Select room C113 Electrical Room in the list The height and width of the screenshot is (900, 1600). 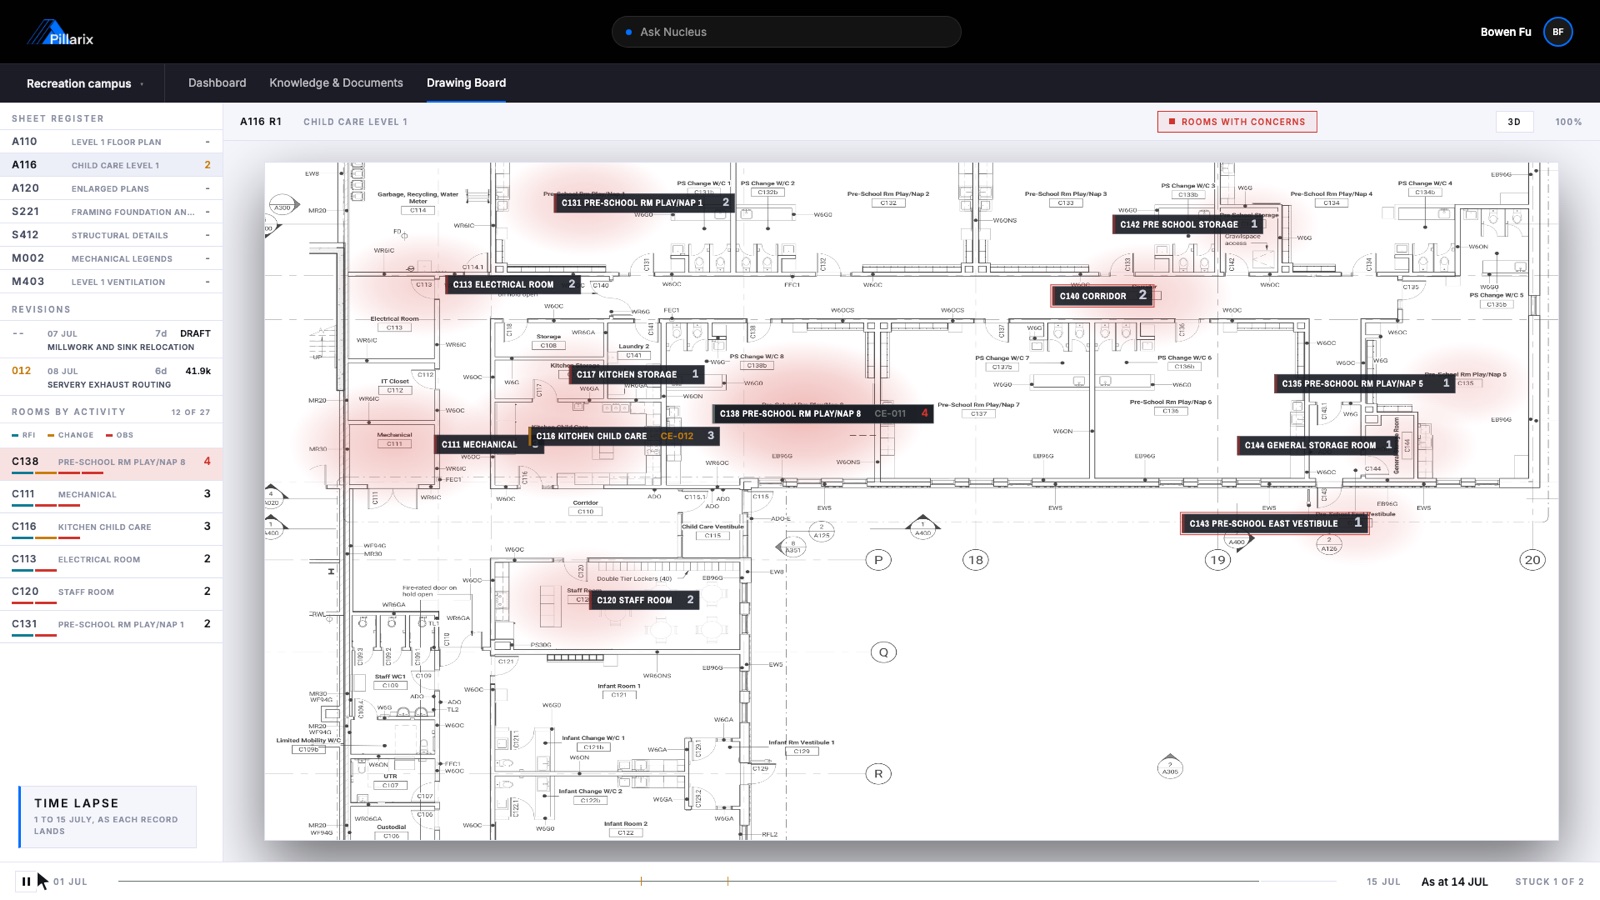pyautogui.click(x=111, y=560)
